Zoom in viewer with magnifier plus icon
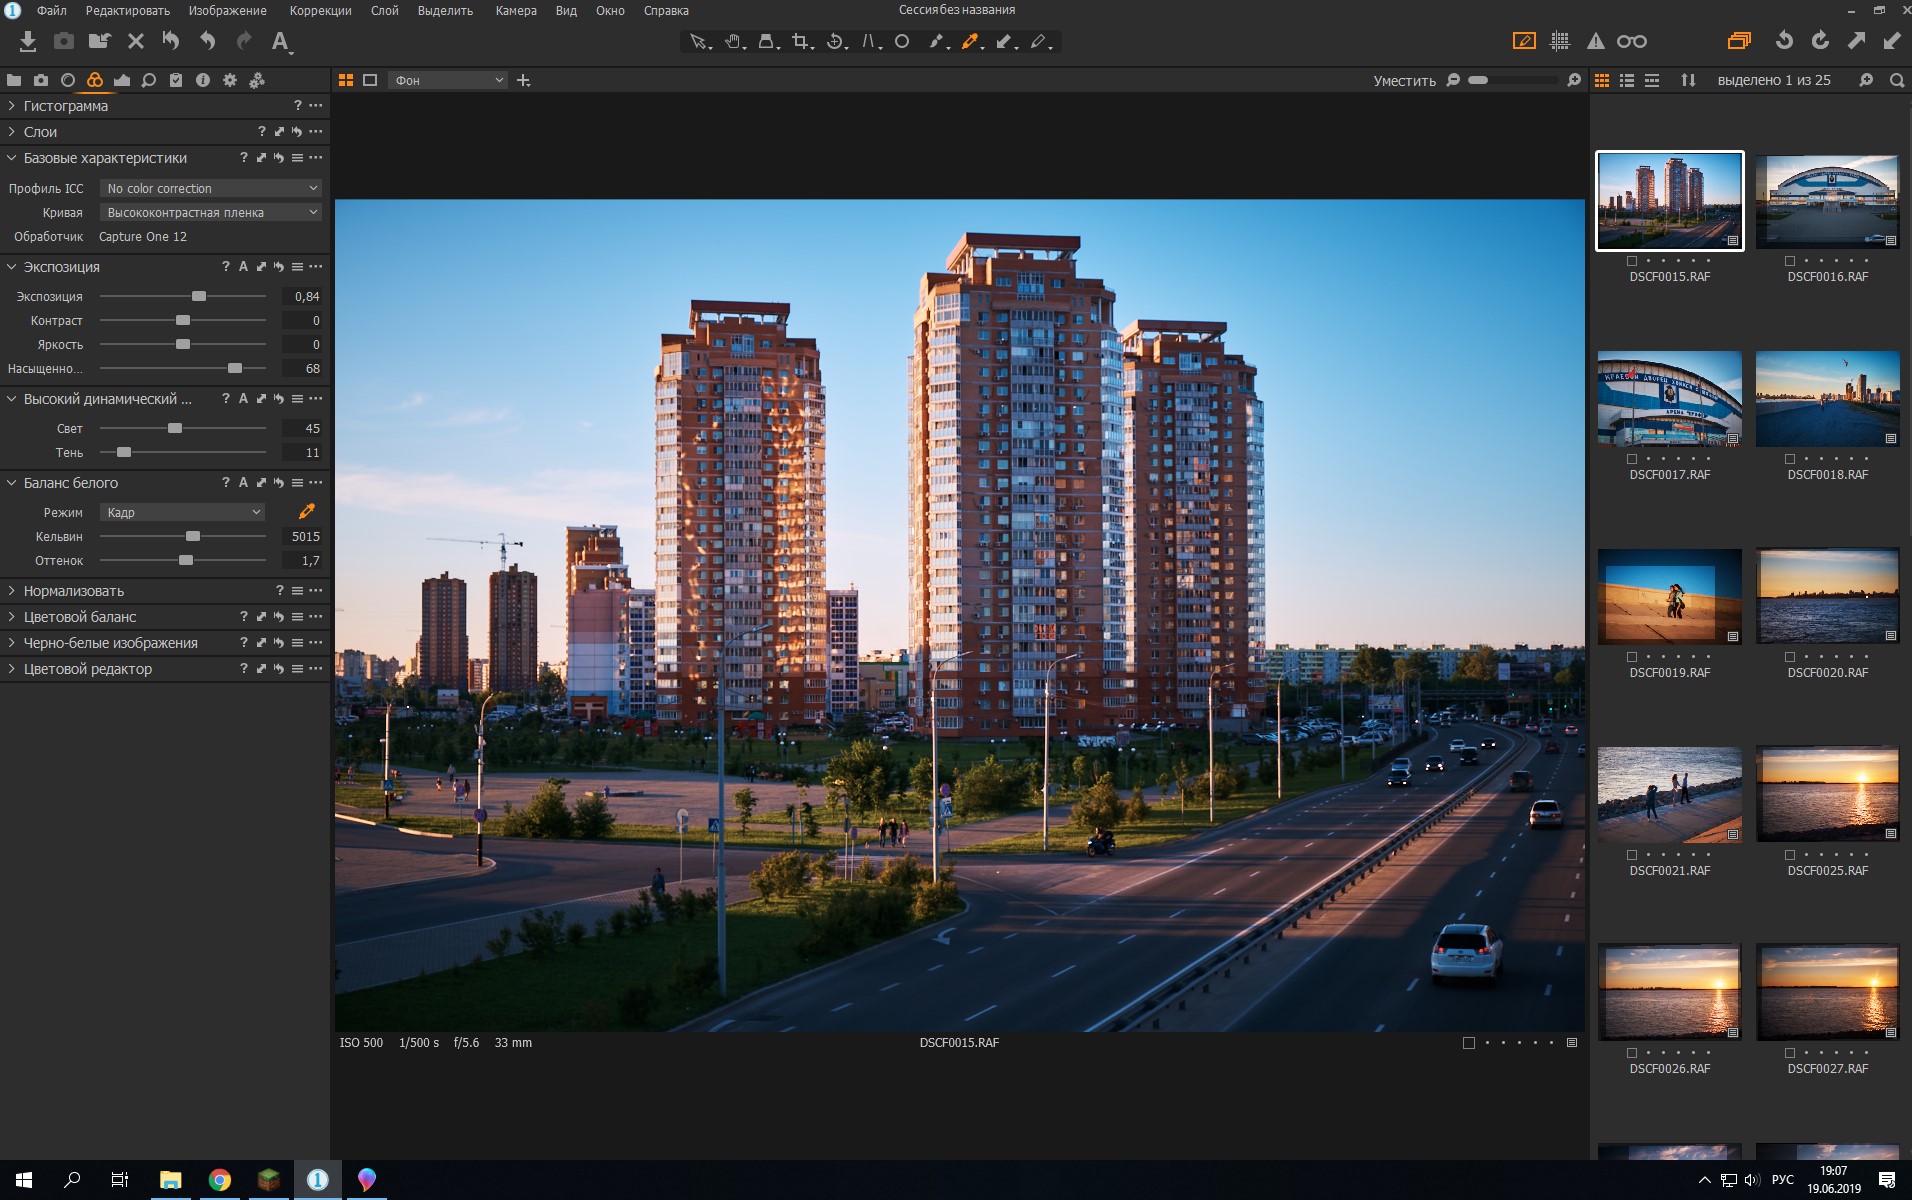This screenshot has height=1200, width=1912. click(1574, 80)
